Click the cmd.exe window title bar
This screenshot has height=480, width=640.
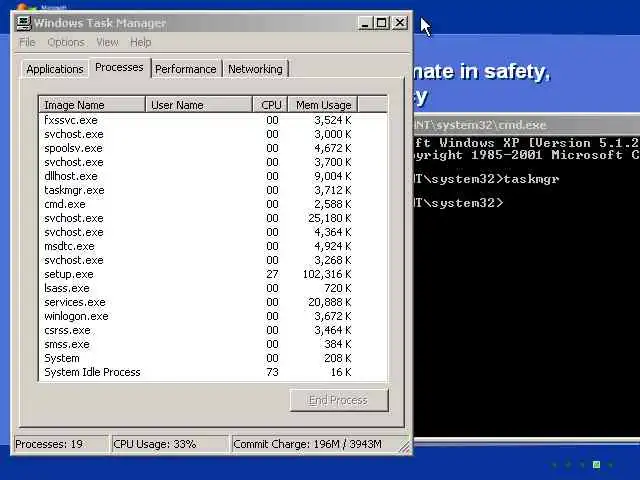527,124
